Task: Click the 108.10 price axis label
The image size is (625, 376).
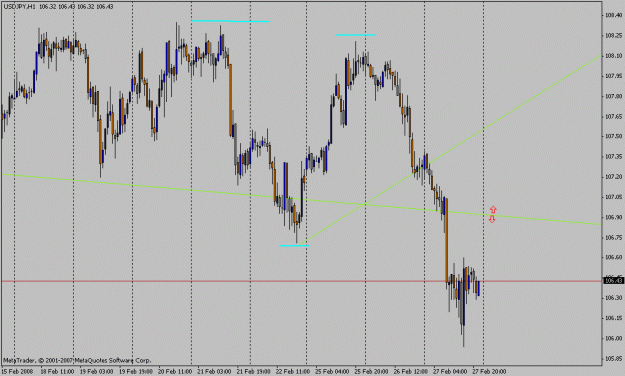Action: (x=613, y=56)
